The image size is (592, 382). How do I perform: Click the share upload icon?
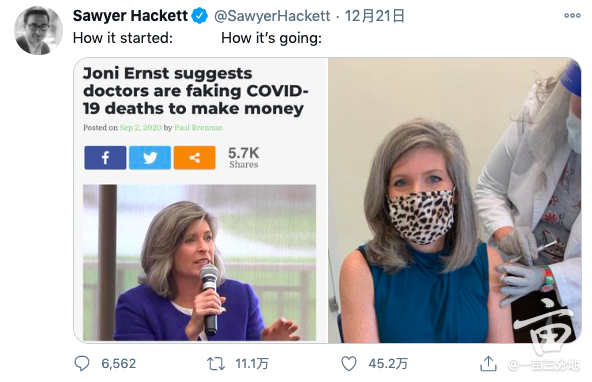488,364
